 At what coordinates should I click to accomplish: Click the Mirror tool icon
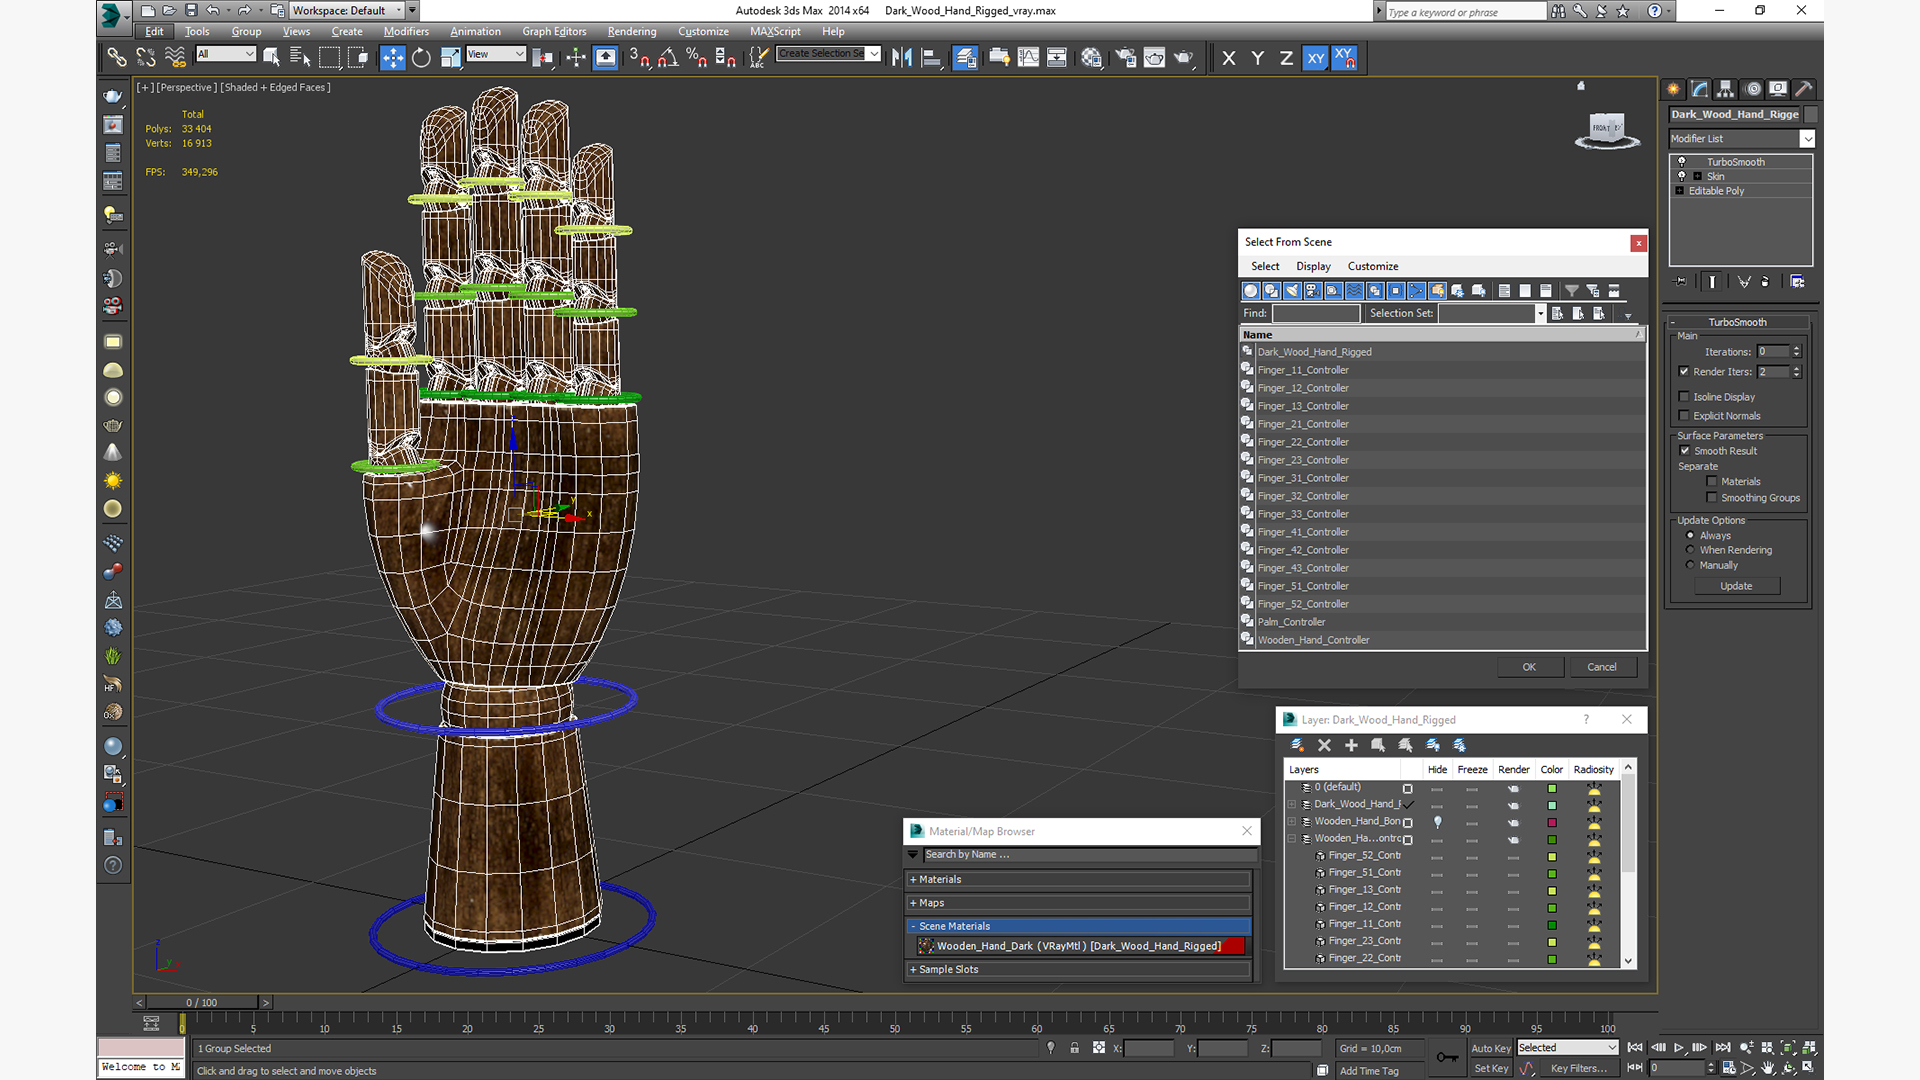tap(902, 57)
